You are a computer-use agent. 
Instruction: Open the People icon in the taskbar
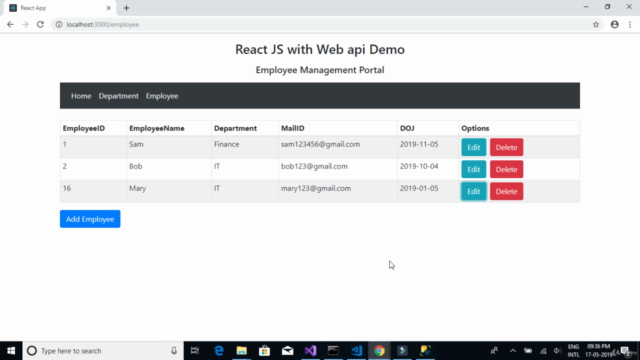click(494, 351)
